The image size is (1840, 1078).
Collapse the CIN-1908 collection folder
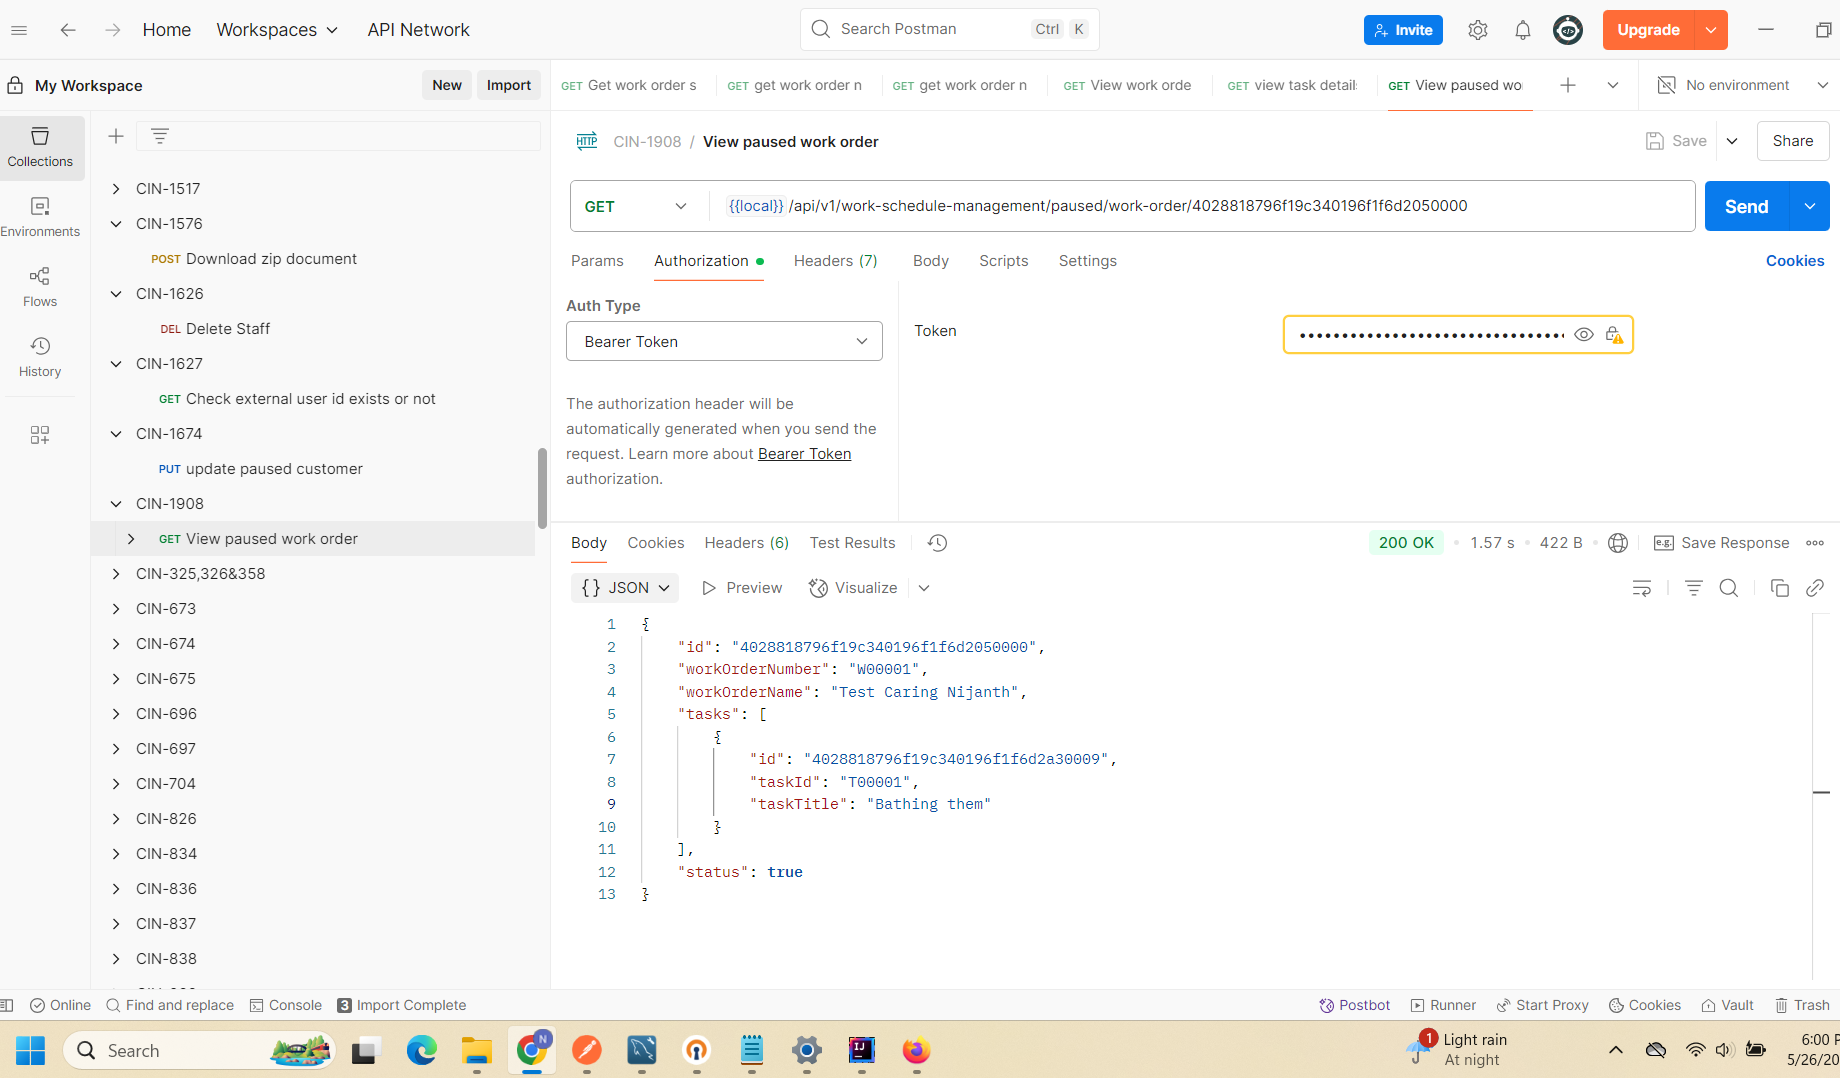click(116, 504)
